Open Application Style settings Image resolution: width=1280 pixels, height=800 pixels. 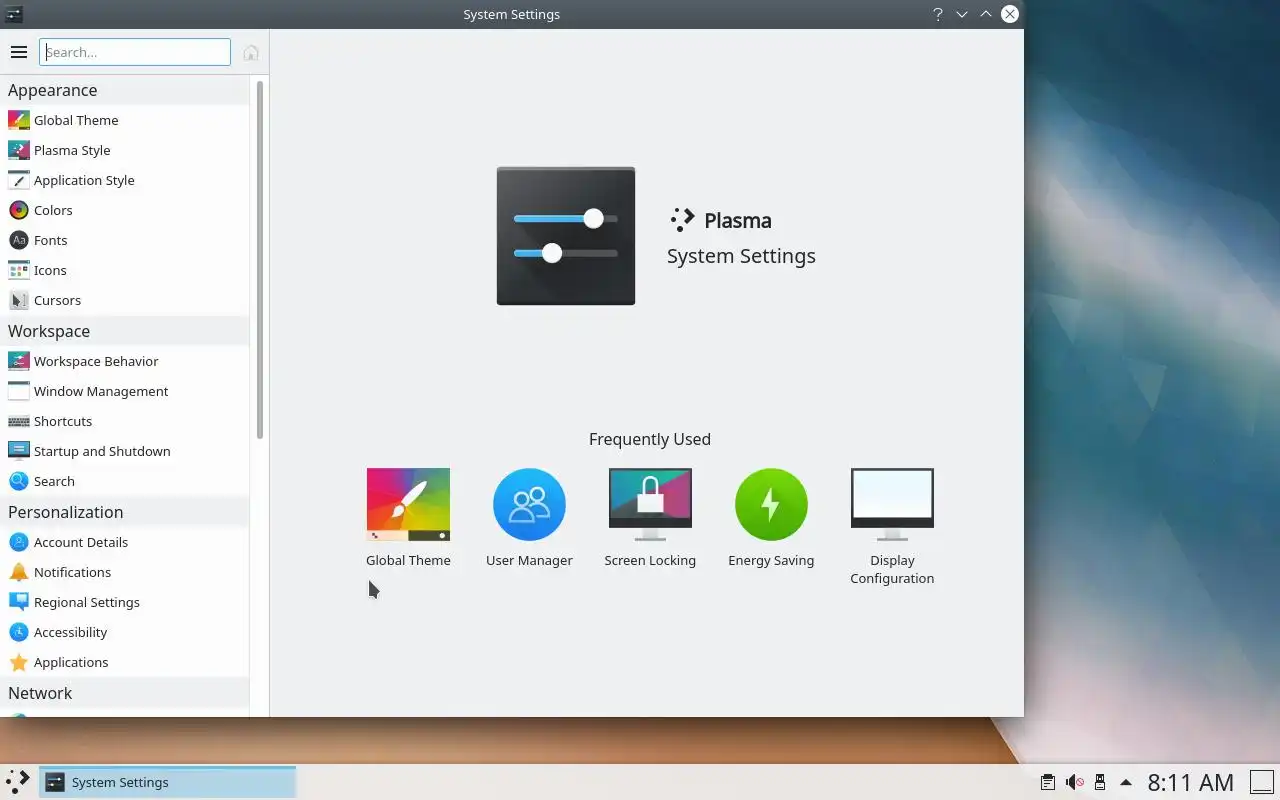[x=125, y=180]
